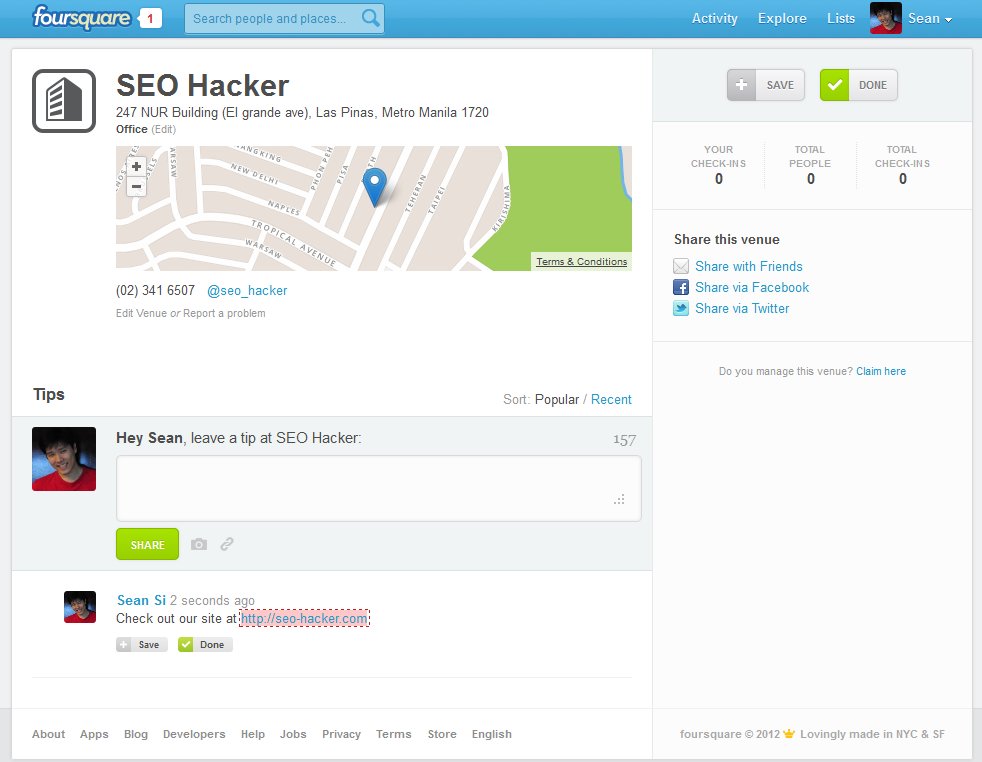The image size is (982, 762).
Task: Open the English language selector
Action: click(491, 734)
